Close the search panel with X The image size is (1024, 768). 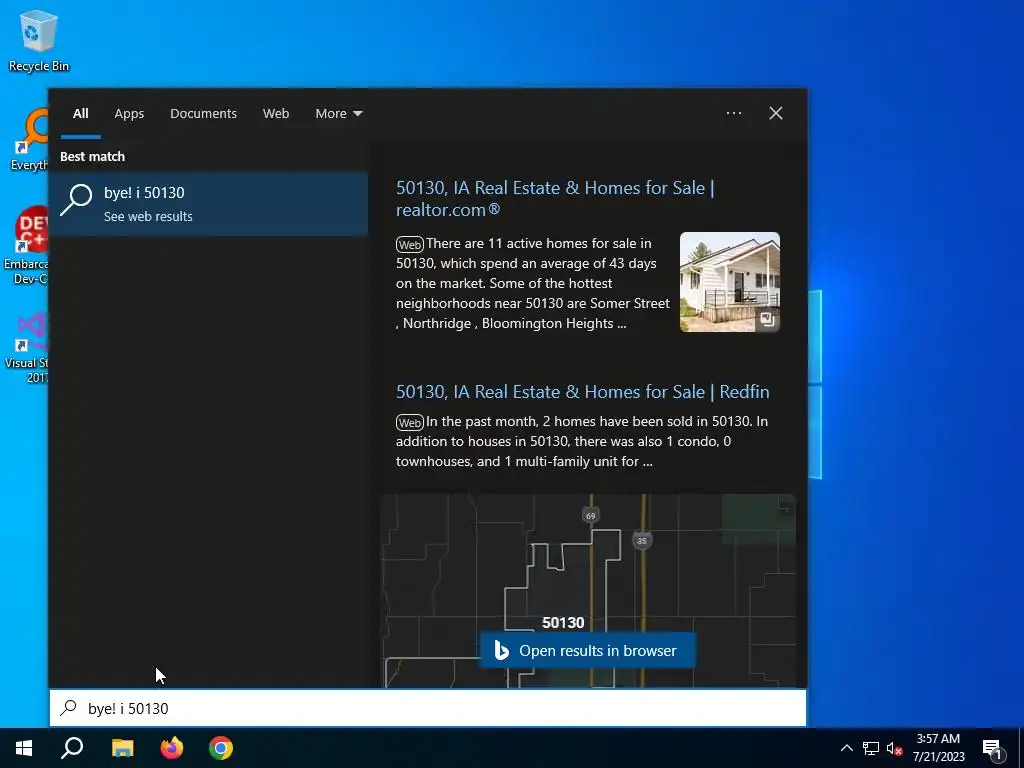pos(776,113)
